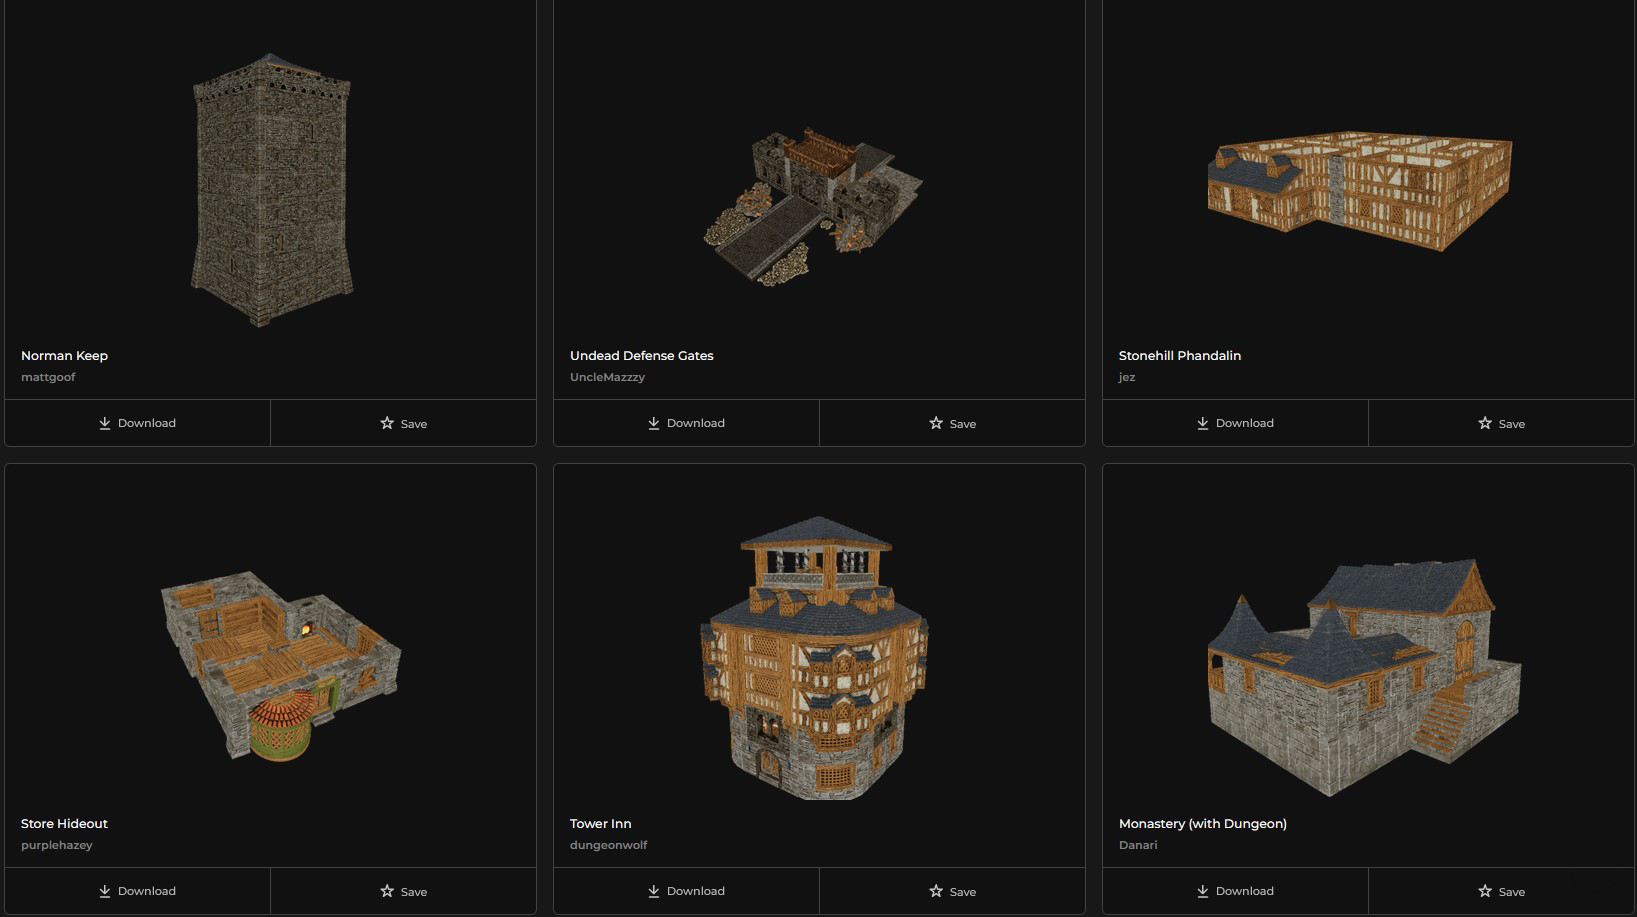This screenshot has height=917, width=1637.
Task: Click the download icon for Stonehill Phandalin
Action: [x=1203, y=423]
